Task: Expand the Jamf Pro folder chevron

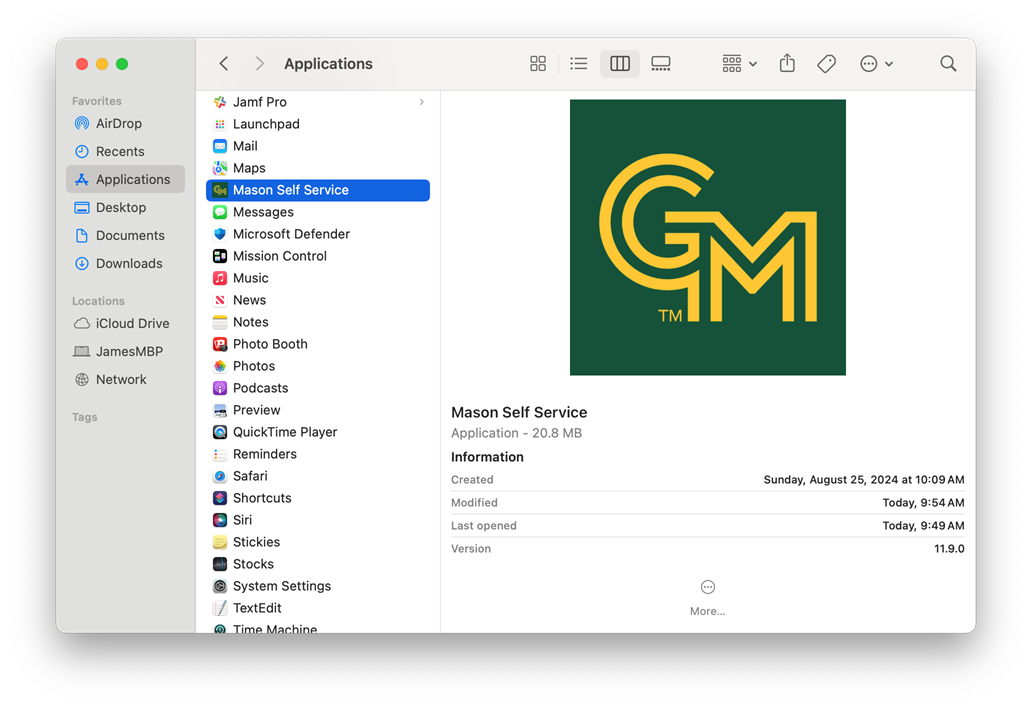Action: (421, 102)
